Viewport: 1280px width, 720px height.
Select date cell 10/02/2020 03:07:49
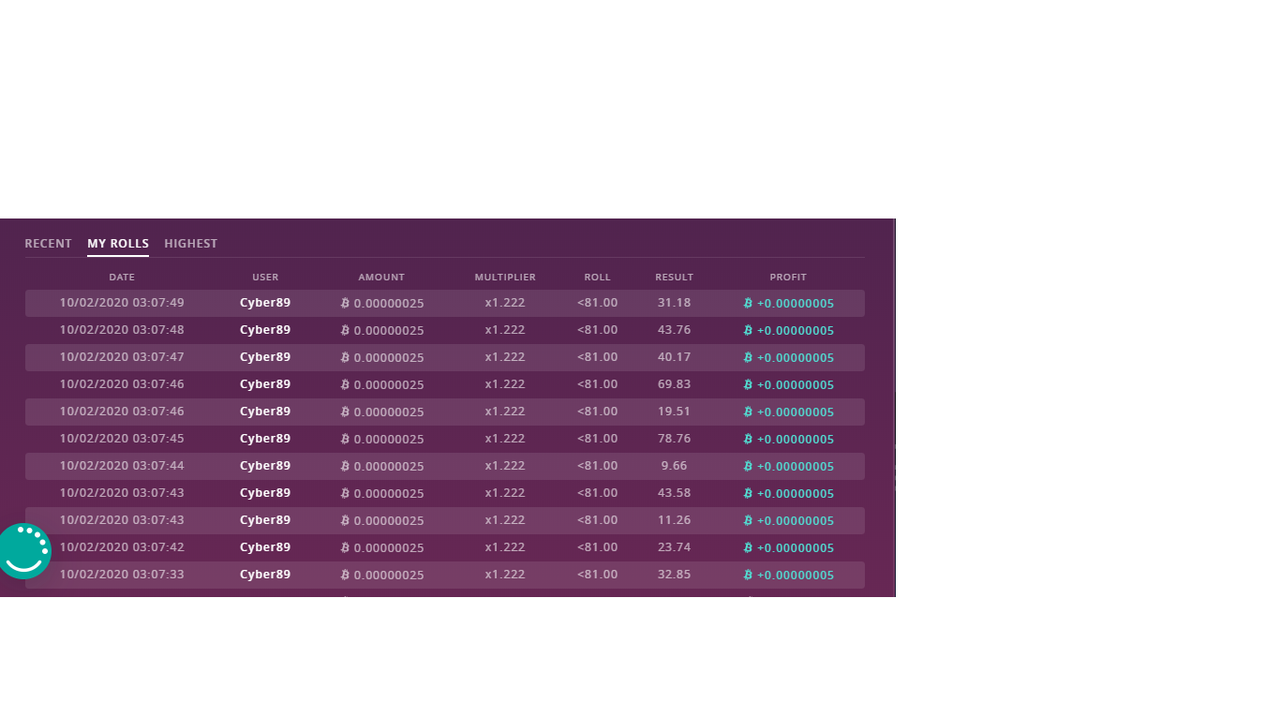pyautogui.click(x=122, y=302)
